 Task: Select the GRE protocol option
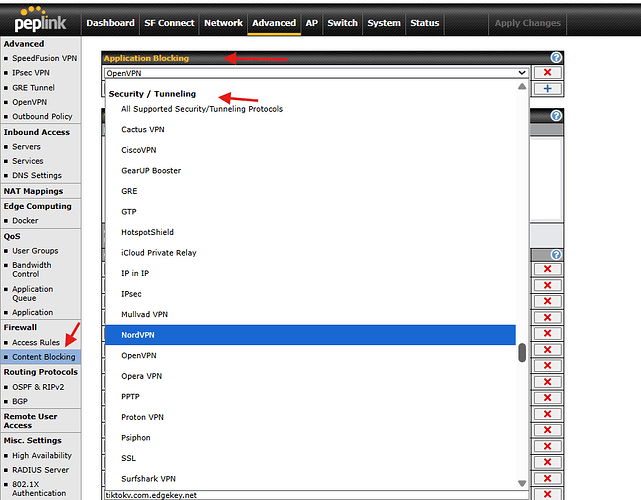click(x=310, y=191)
